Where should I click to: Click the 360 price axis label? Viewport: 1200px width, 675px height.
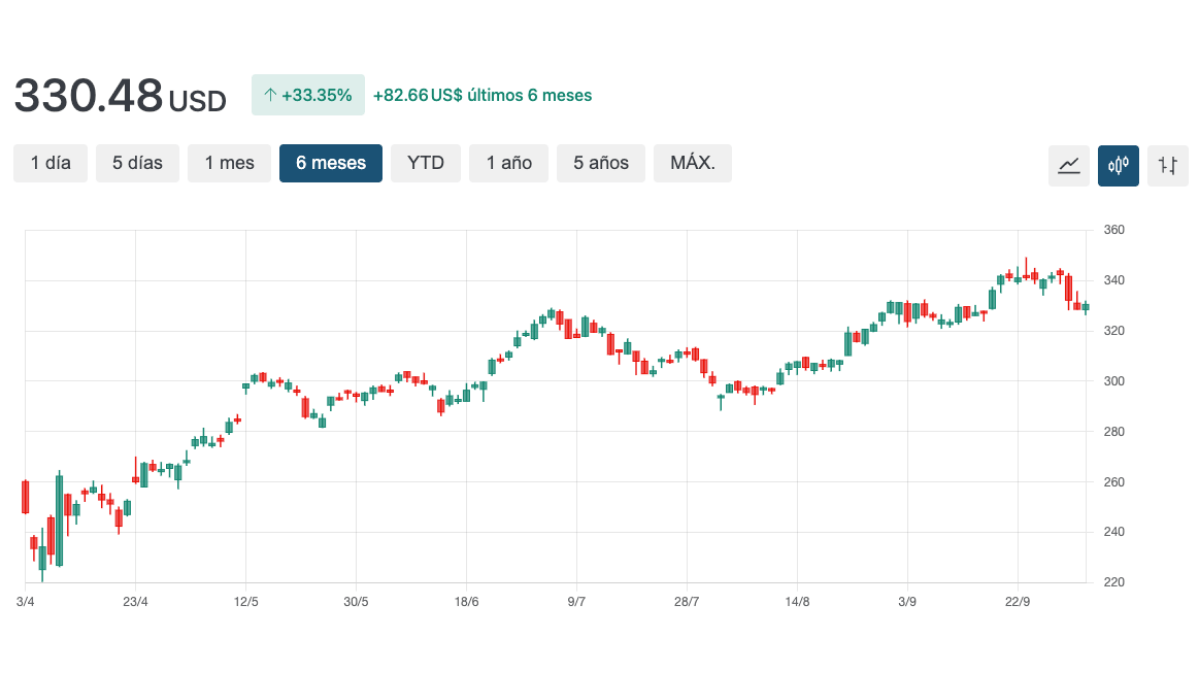[1114, 230]
